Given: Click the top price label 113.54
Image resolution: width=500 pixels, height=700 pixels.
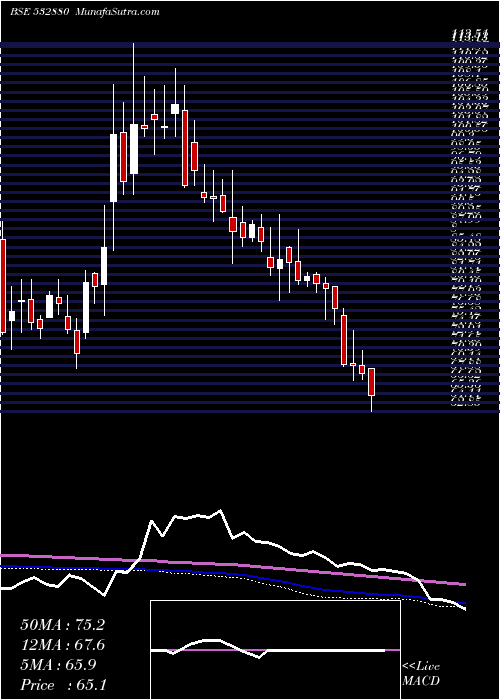Looking at the screenshot, I should pos(468,36).
